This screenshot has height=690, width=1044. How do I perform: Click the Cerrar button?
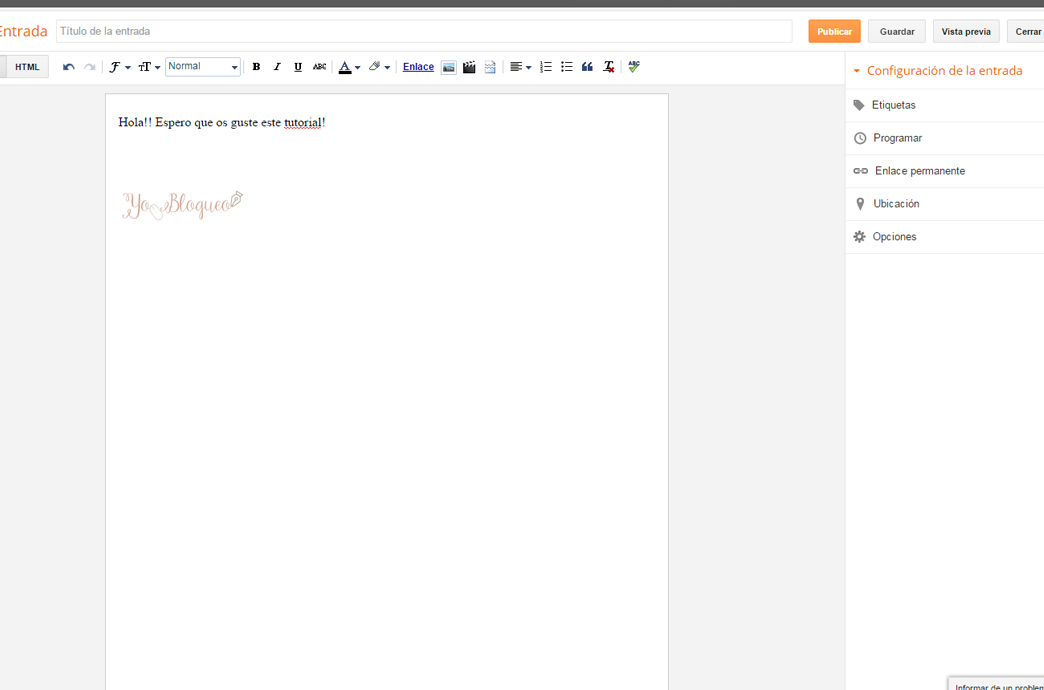tap(1026, 31)
